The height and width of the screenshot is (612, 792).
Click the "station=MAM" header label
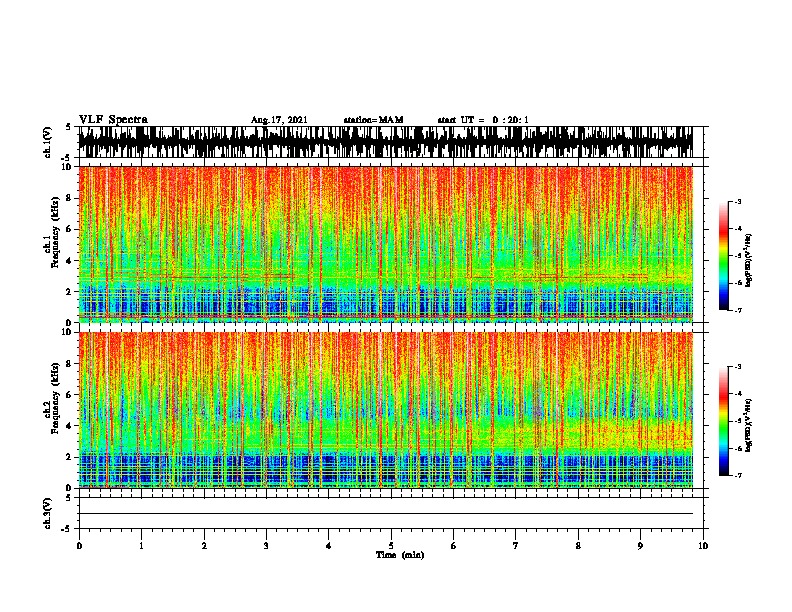point(373,120)
